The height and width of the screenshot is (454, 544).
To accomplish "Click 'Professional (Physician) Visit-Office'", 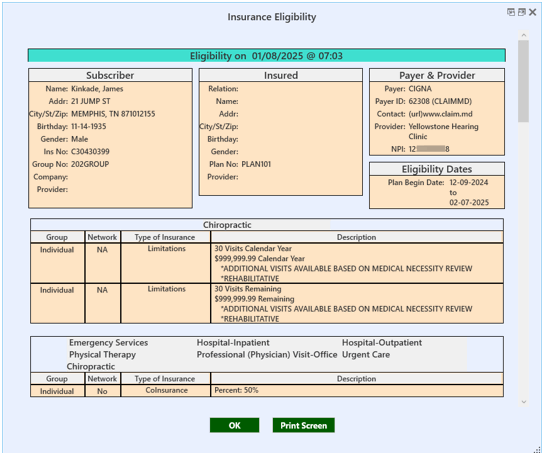I will tap(267, 355).
